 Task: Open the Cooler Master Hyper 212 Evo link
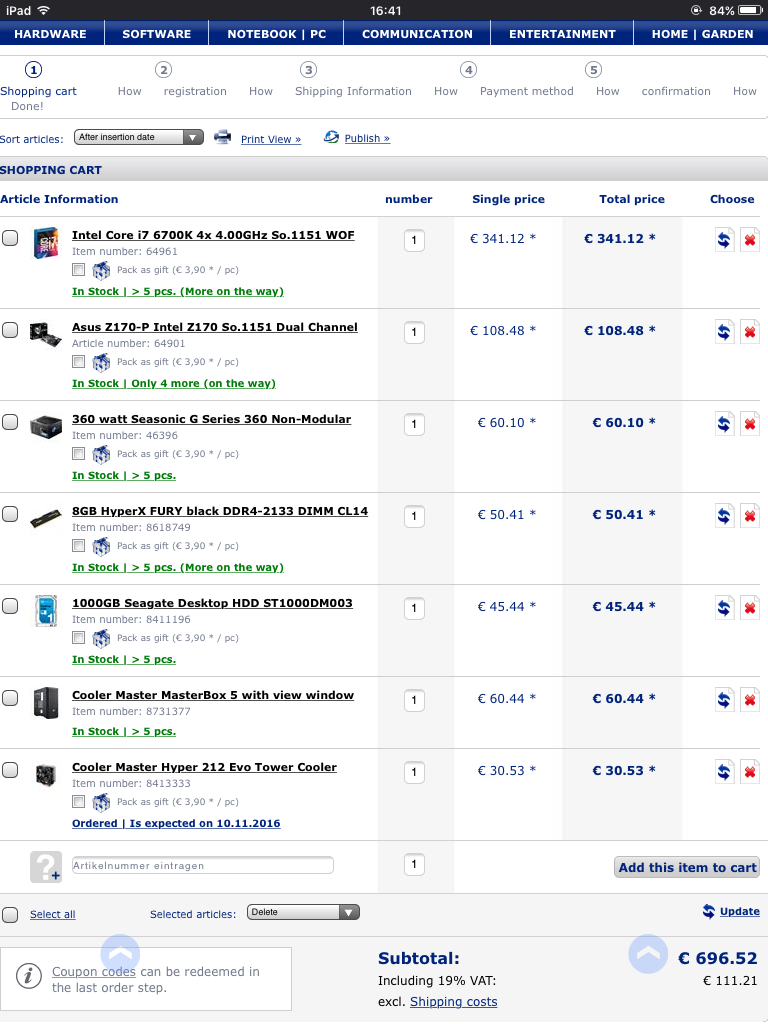(x=204, y=767)
